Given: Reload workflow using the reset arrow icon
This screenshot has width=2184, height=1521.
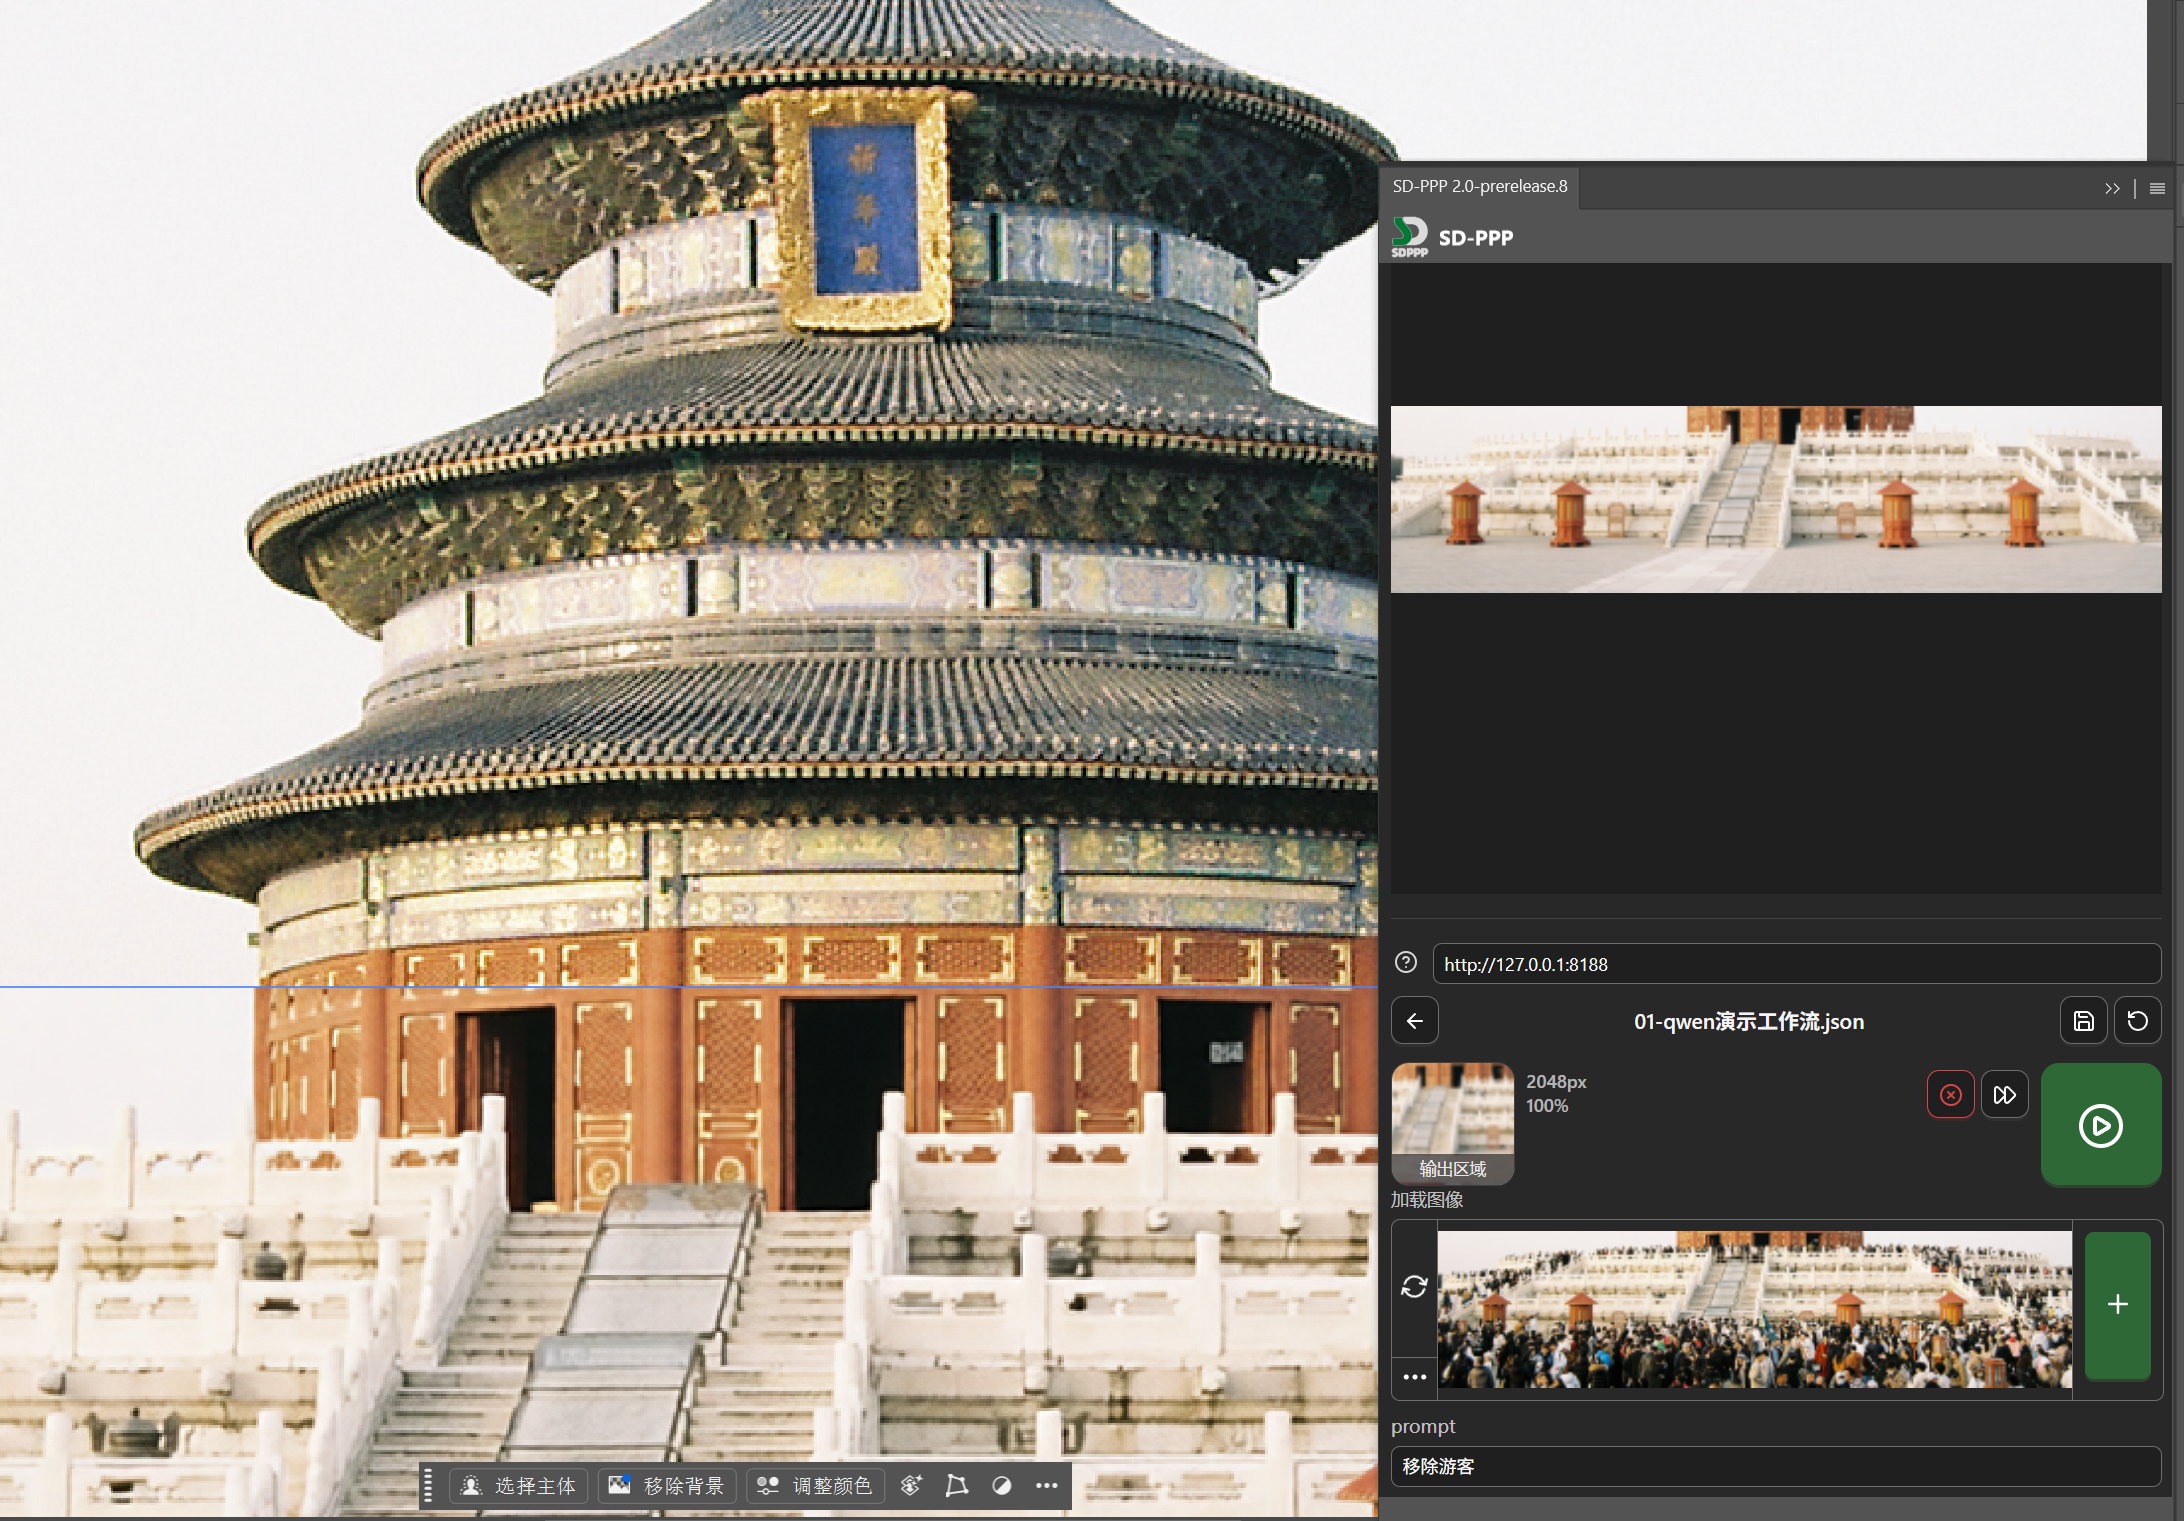Looking at the screenshot, I should [2137, 1021].
